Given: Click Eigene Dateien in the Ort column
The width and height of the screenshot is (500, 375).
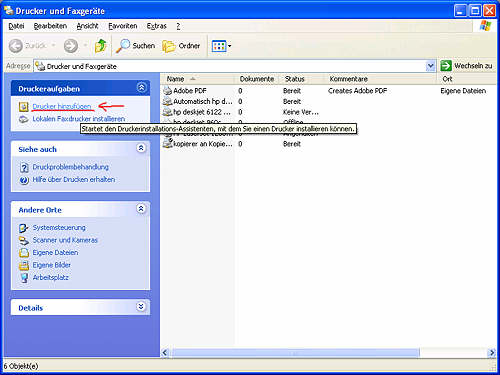Looking at the screenshot, I should [463, 90].
